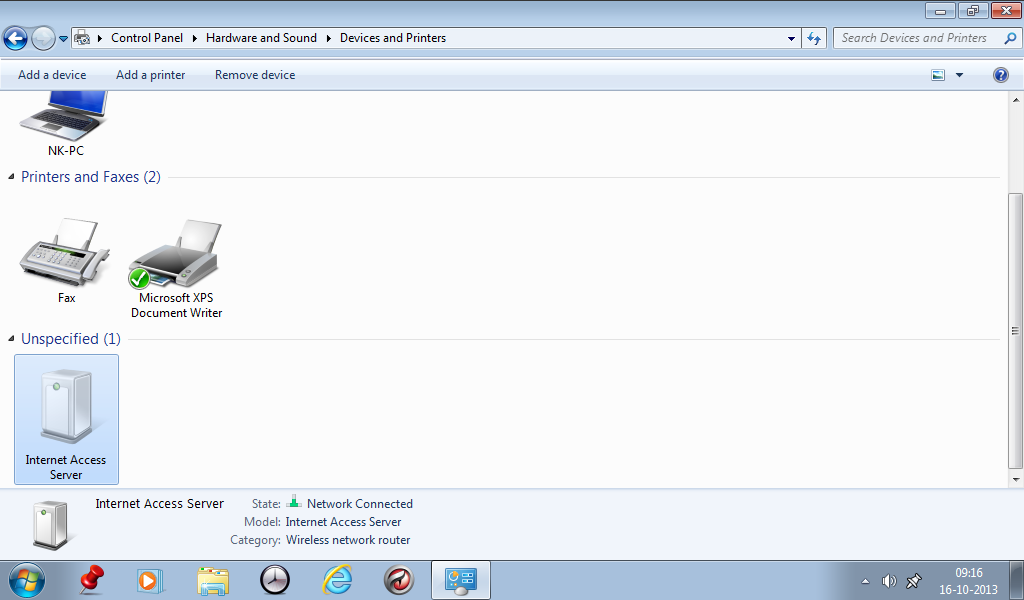Click the Control Panel taskbar button
1024x600 pixels.
[x=461, y=580]
